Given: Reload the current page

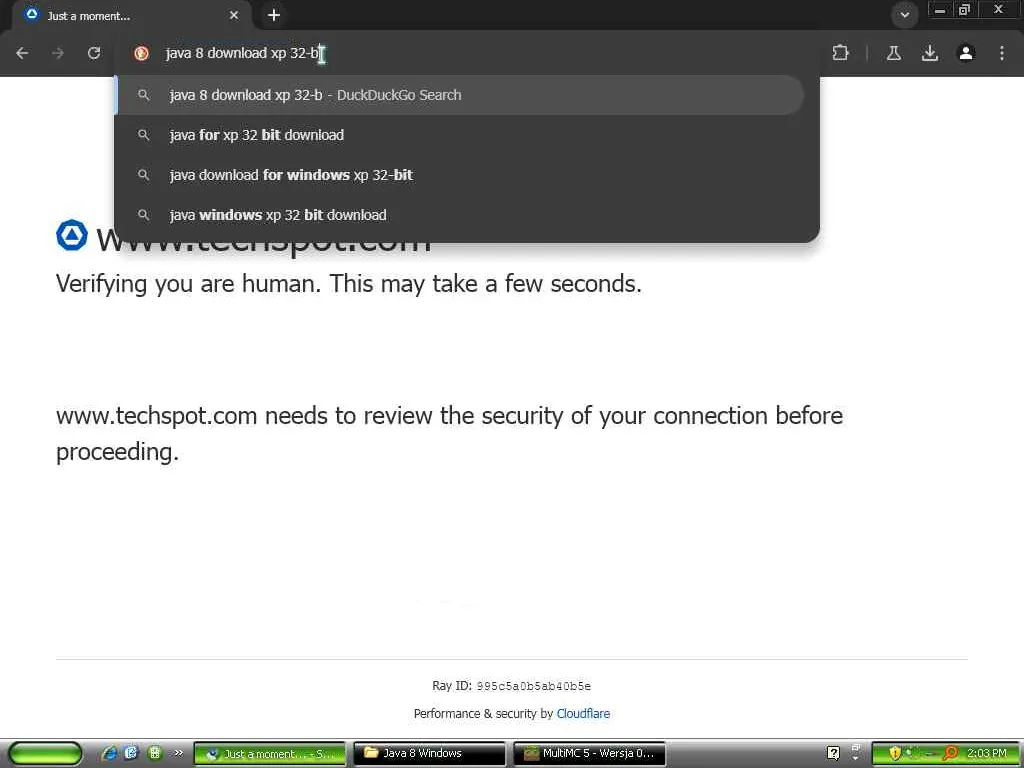Looking at the screenshot, I should (x=94, y=53).
